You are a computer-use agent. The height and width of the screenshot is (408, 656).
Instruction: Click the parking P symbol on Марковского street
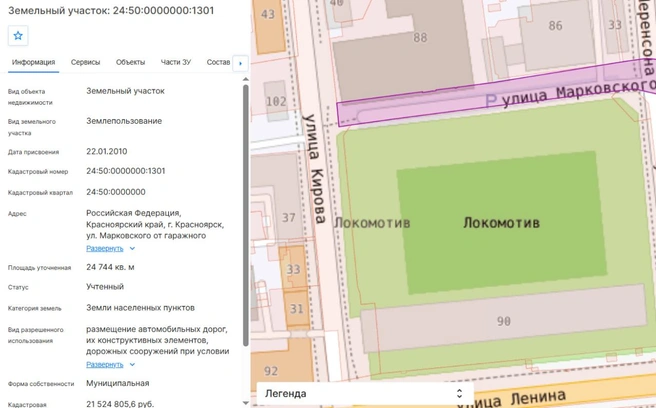click(491, 100)
